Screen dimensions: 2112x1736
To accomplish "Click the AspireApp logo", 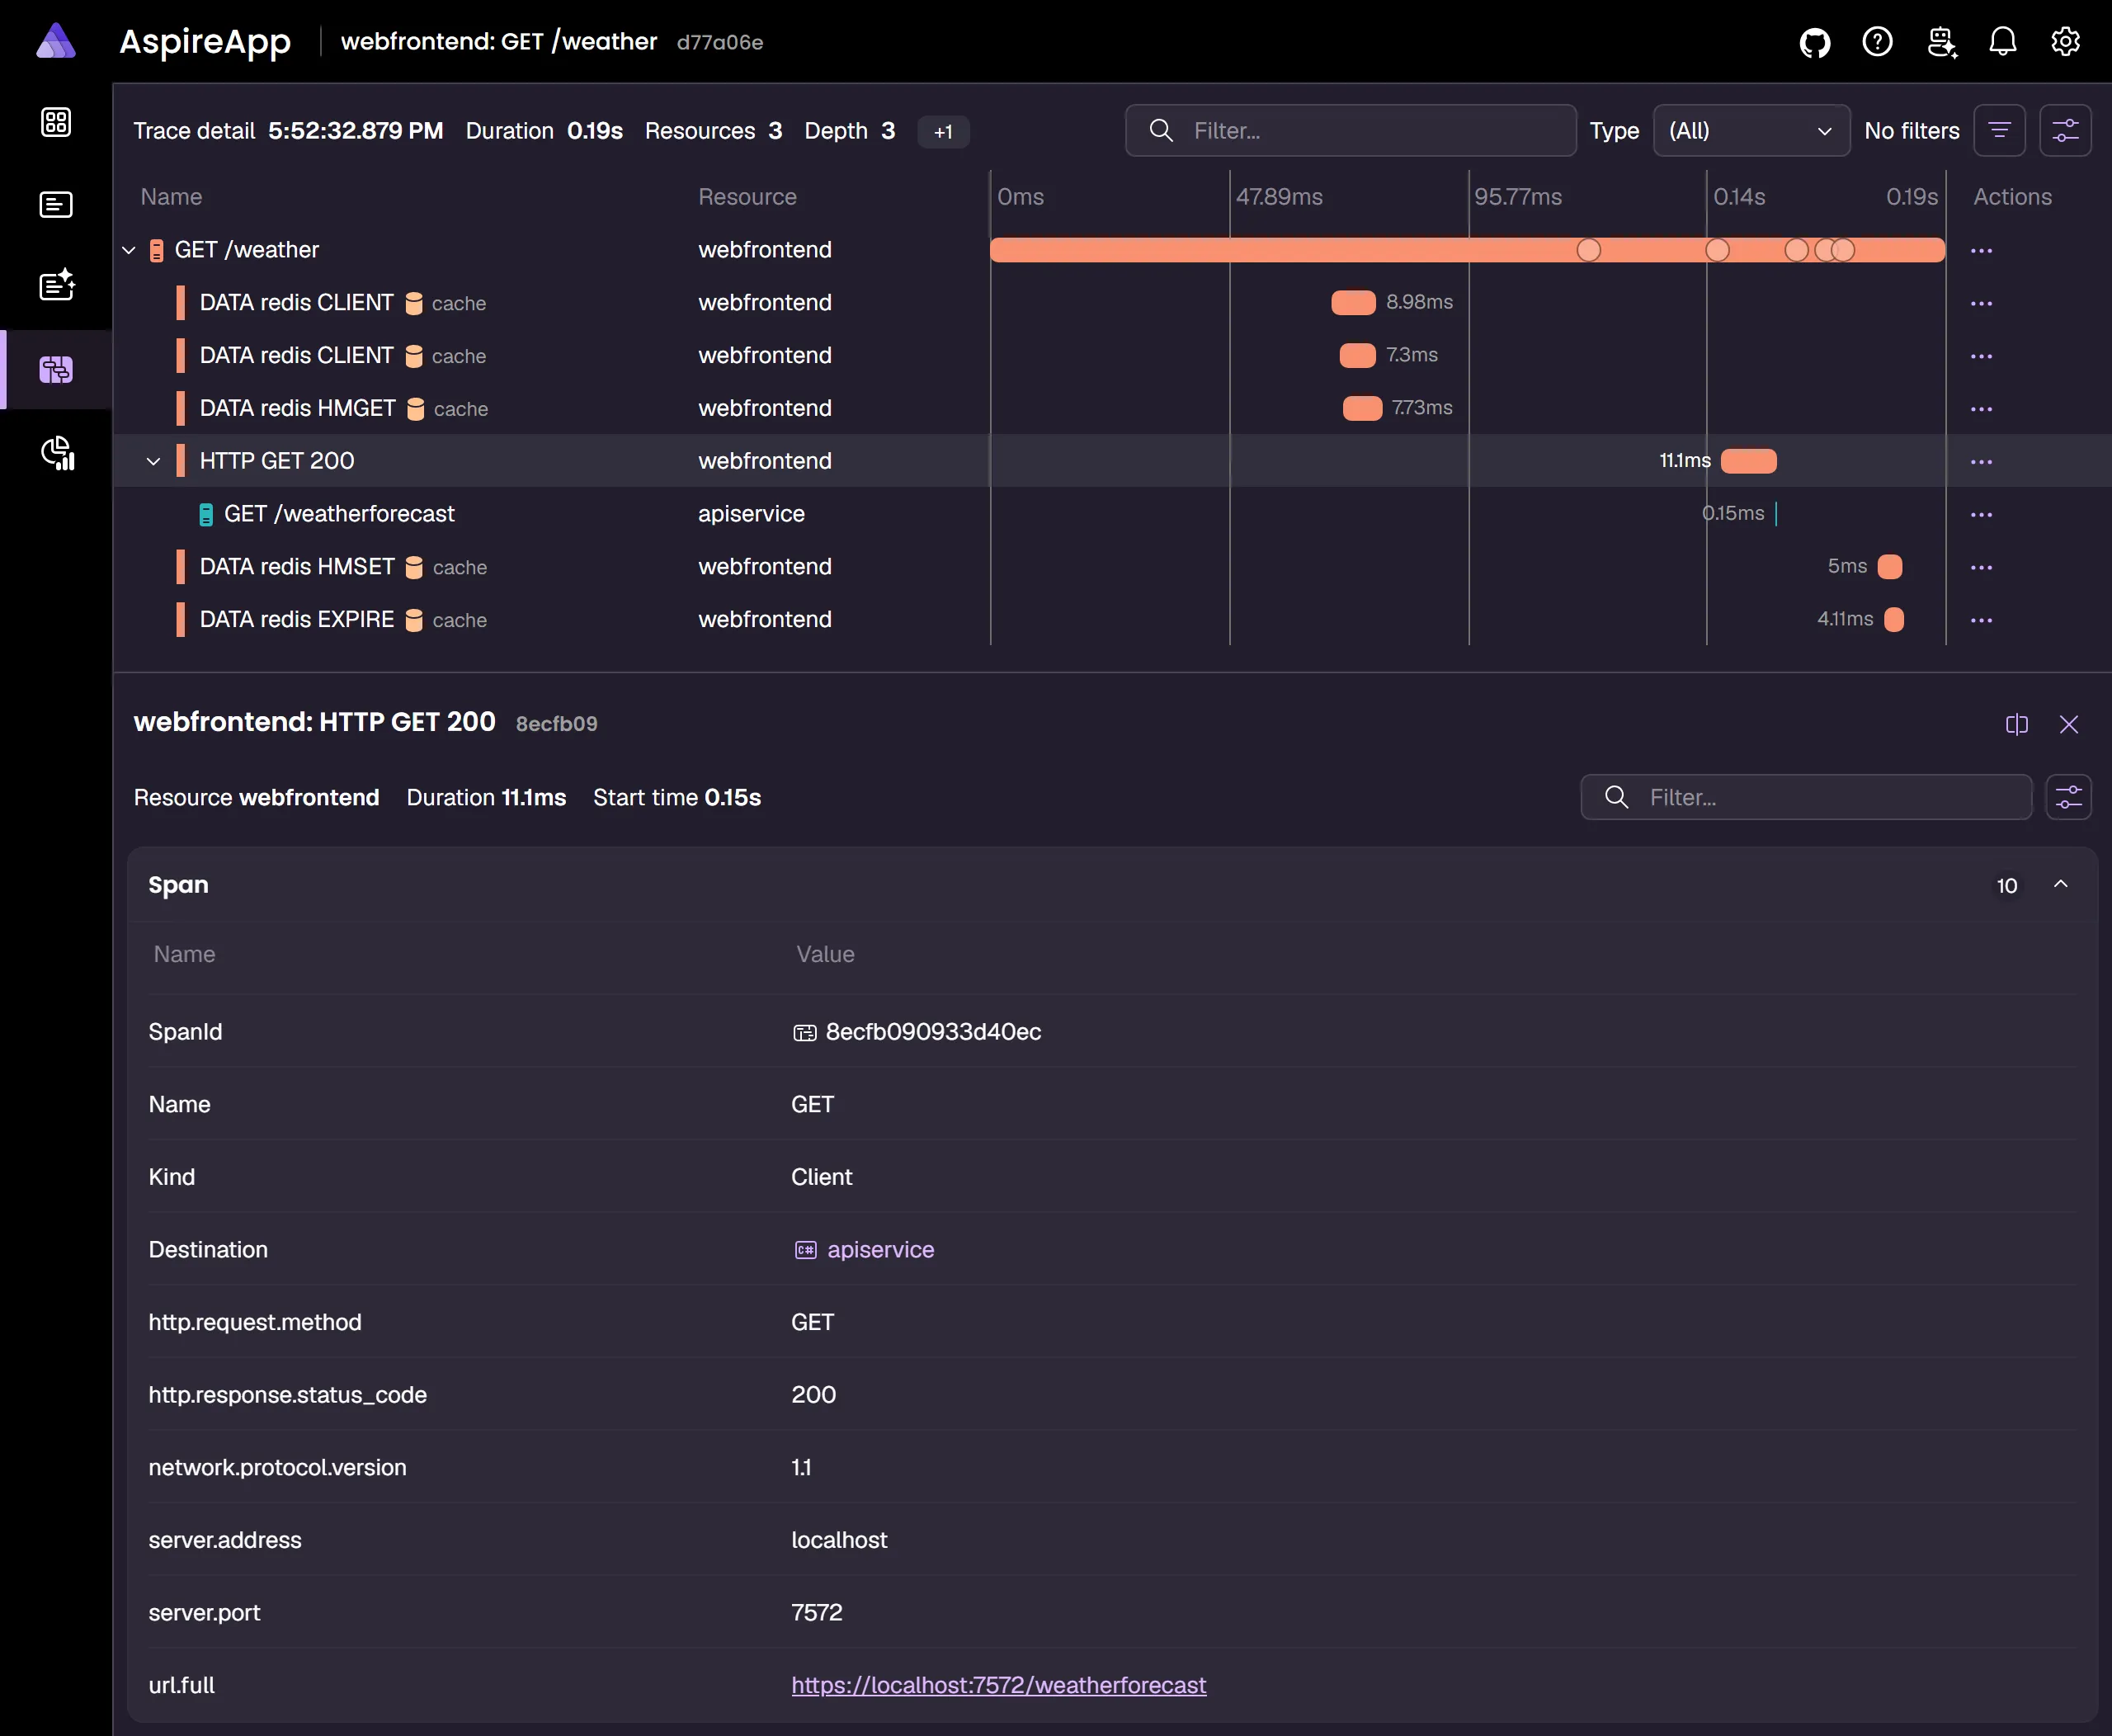I will pos(56,42).
